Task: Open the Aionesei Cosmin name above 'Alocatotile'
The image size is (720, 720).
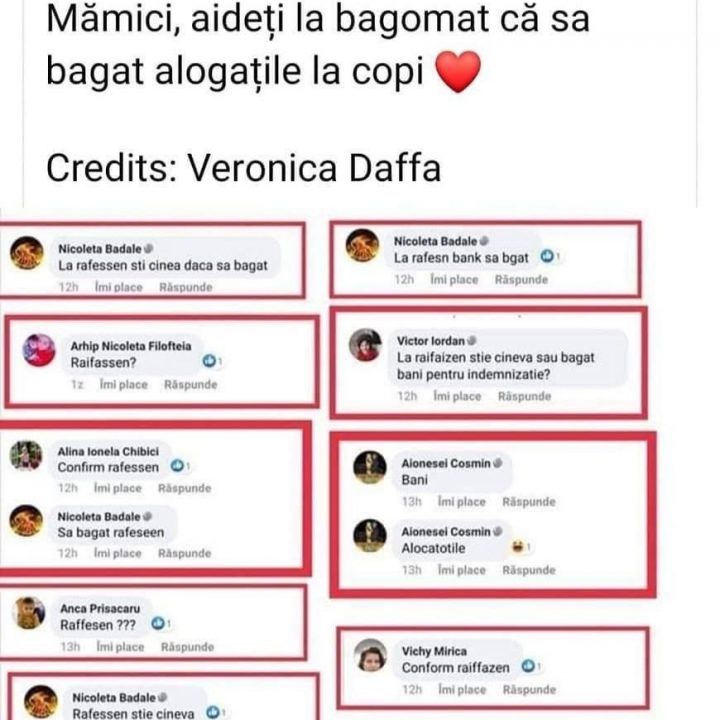Action: pyautogui.click(x=446, y=531)
